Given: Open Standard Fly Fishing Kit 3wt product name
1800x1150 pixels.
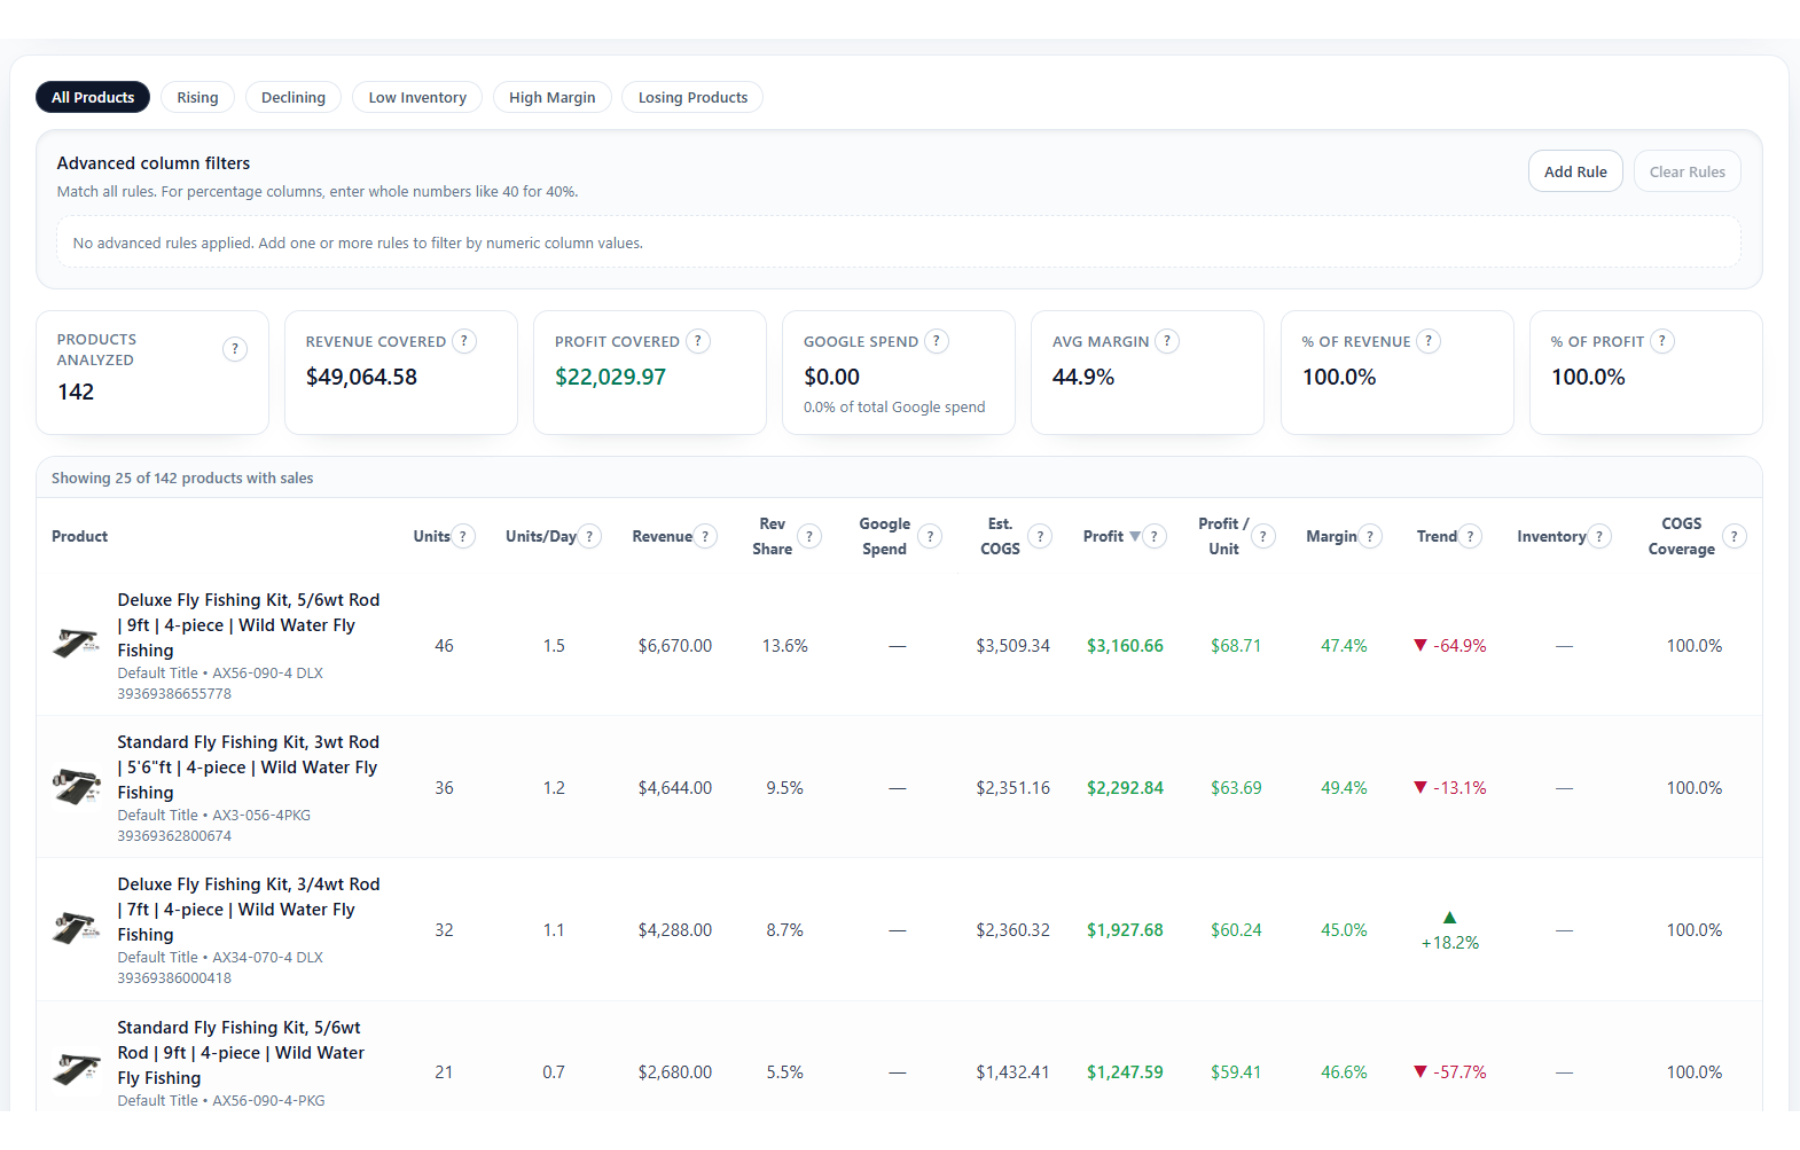Looking at the screenshot, I should (x=248, y=767).
